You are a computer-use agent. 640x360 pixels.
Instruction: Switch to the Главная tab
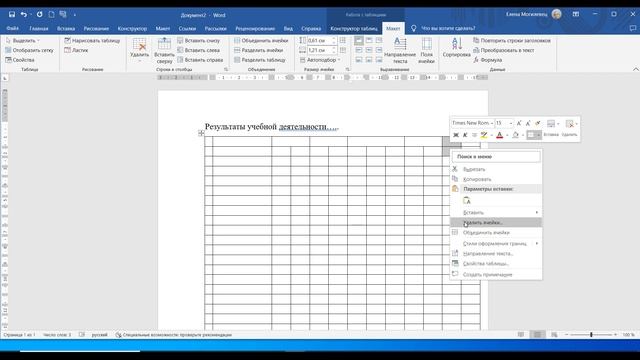pos(39,29)
